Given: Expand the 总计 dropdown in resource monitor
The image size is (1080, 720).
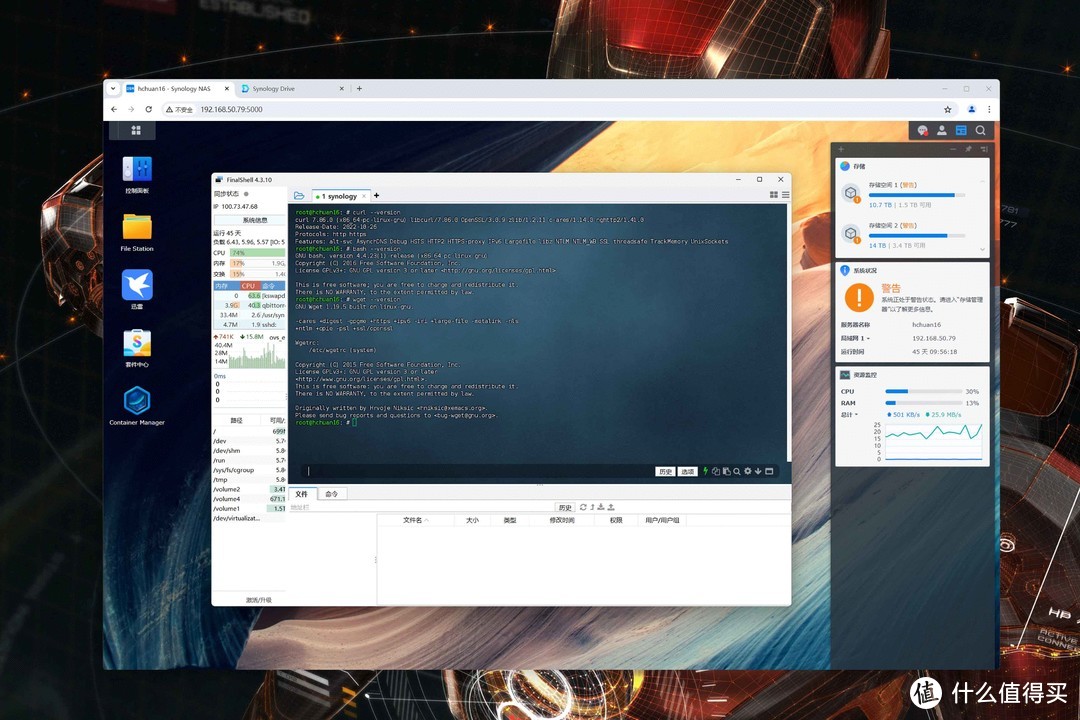Looking at the screenshot, I should click(x=849, y=414).
